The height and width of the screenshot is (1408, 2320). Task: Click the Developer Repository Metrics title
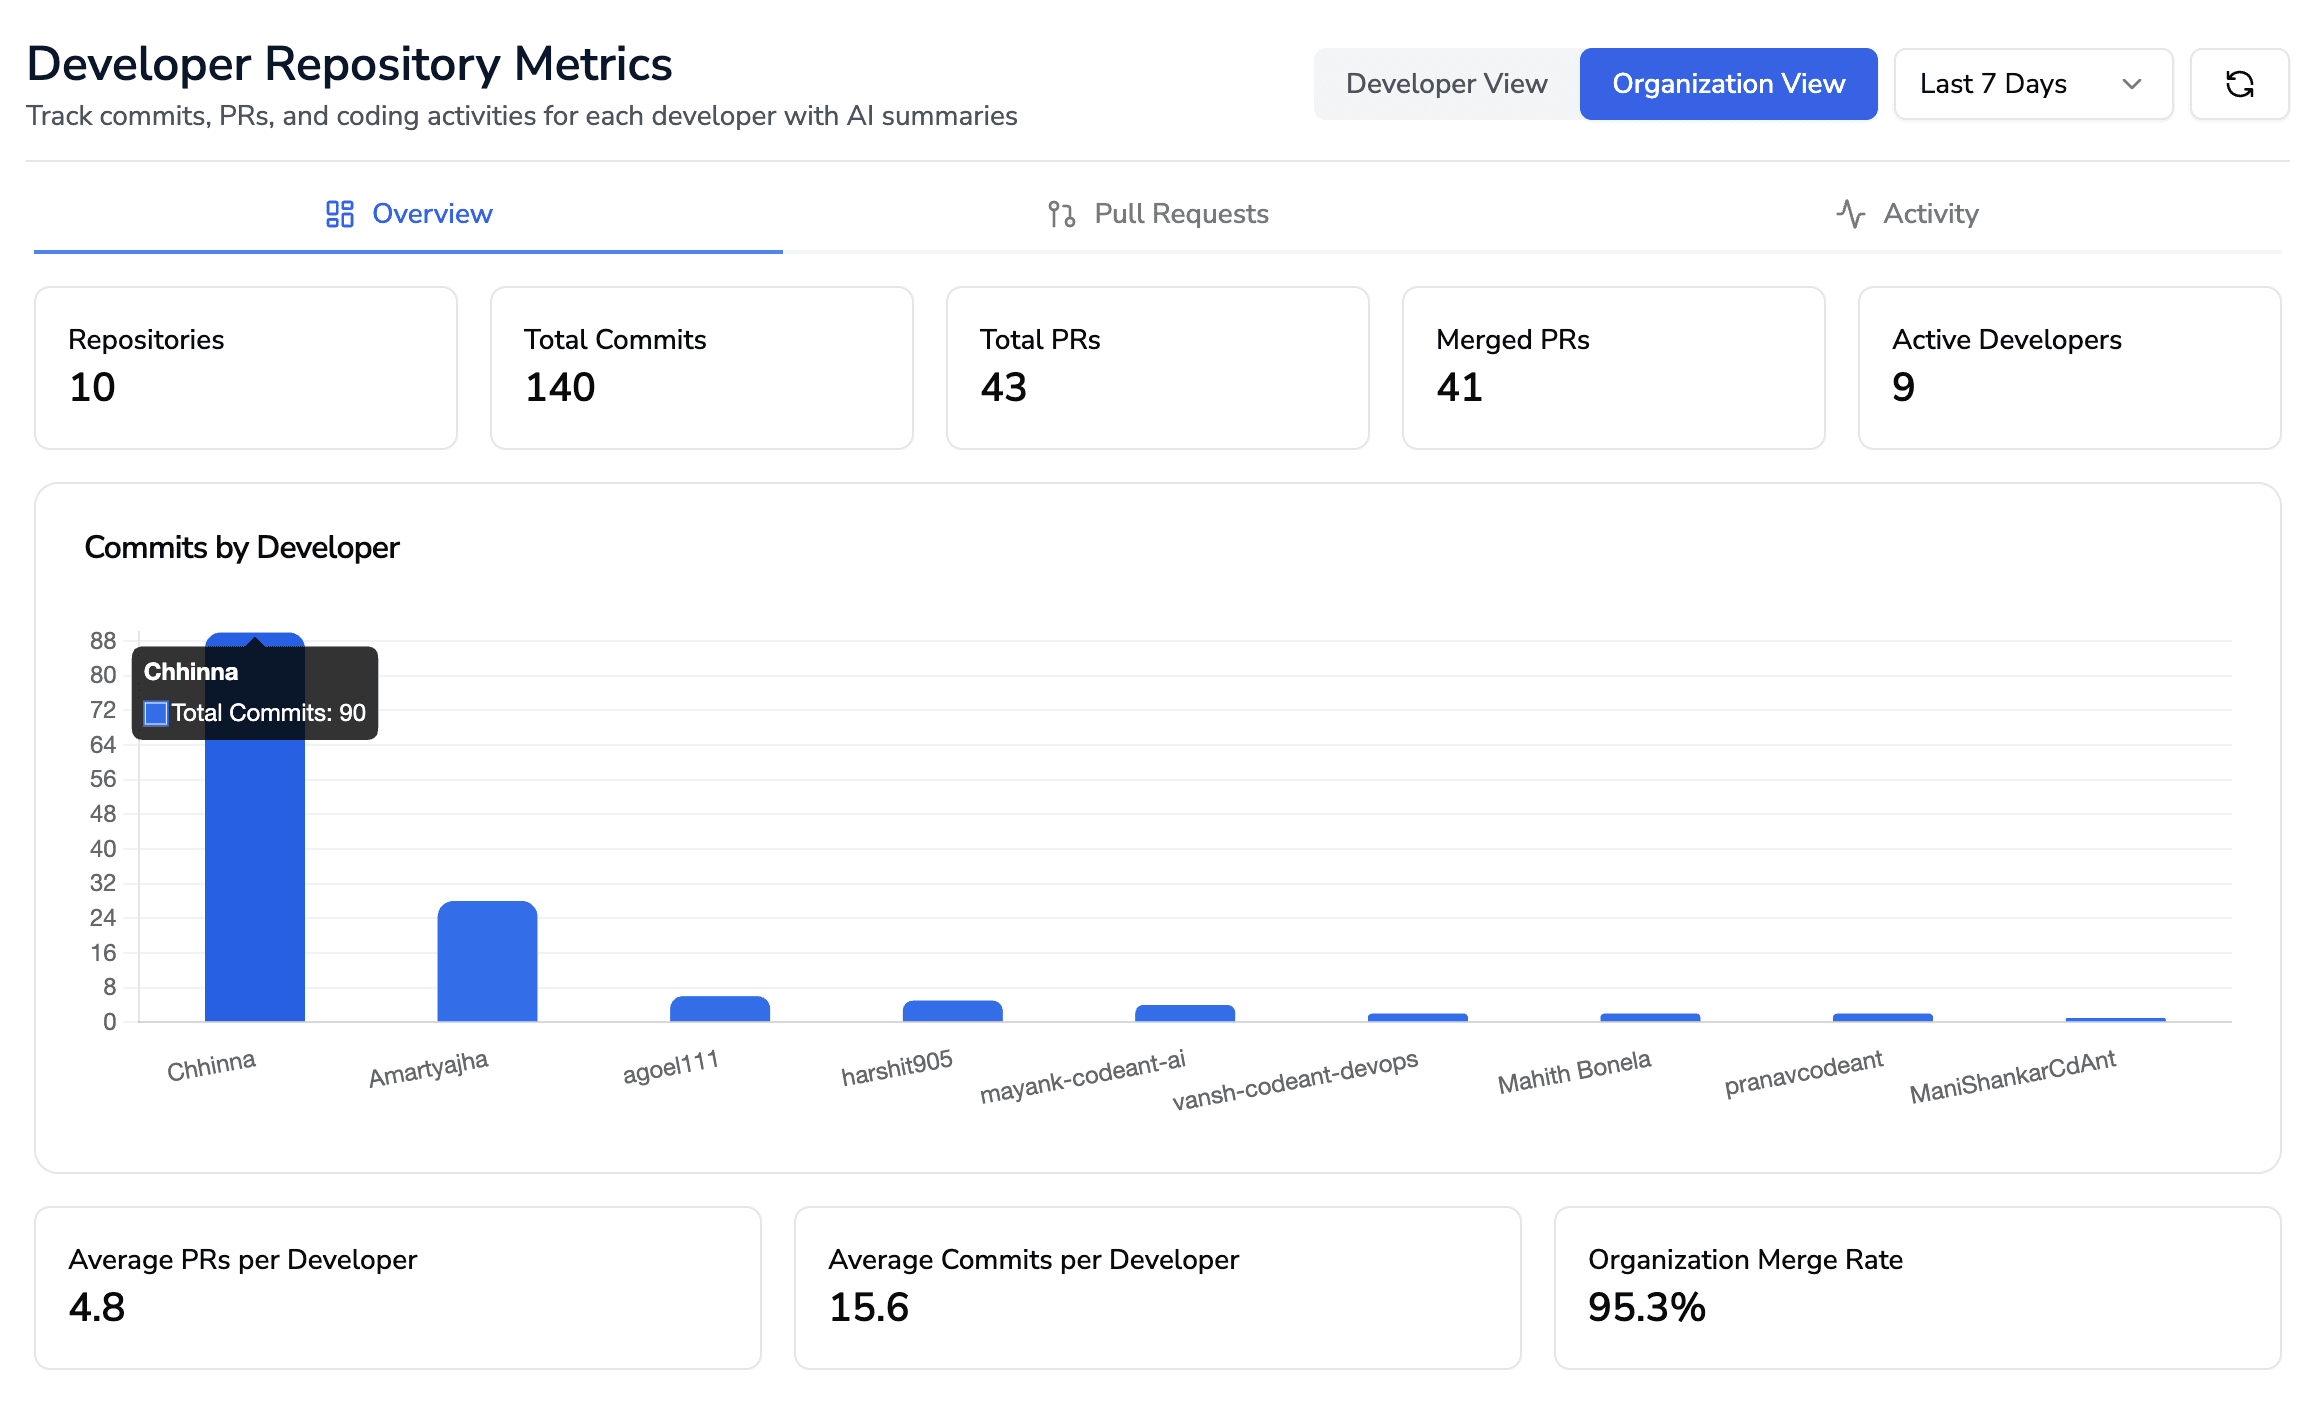(x=349, y=64)
